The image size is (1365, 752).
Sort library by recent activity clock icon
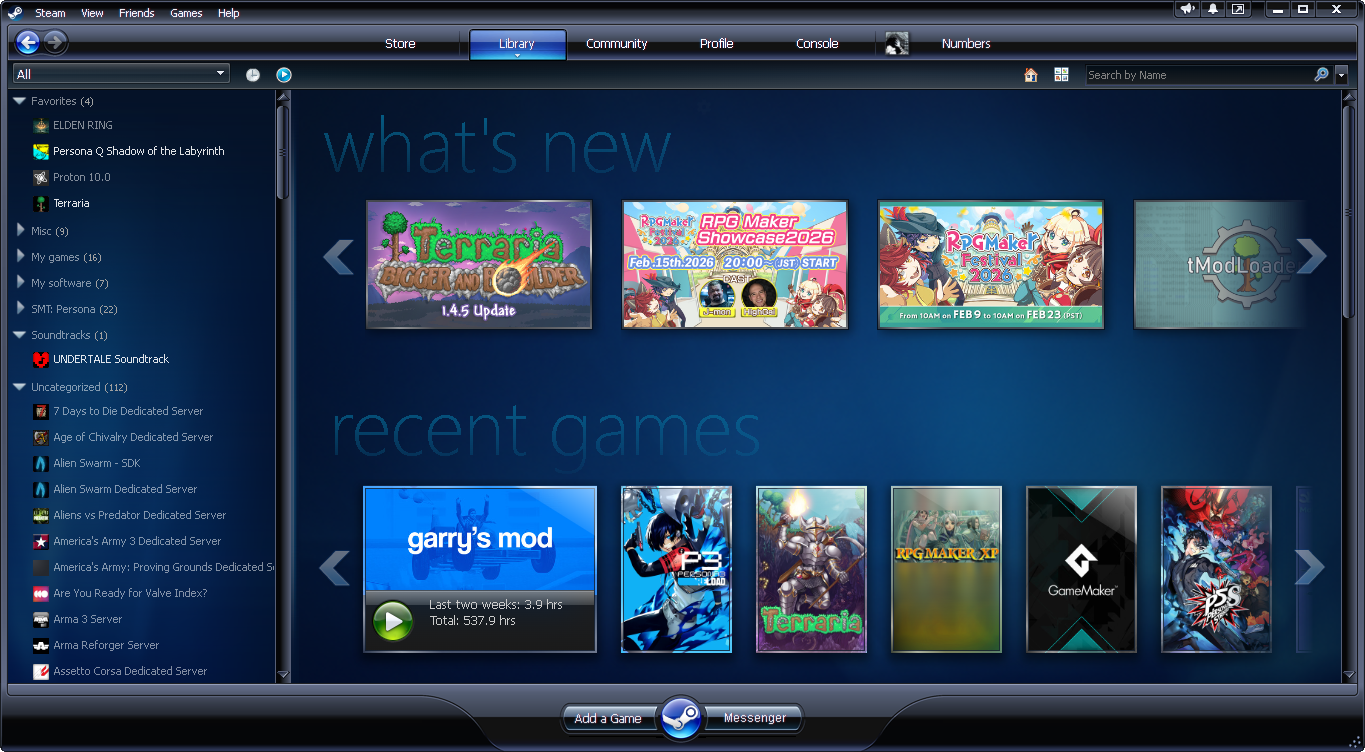253,74
